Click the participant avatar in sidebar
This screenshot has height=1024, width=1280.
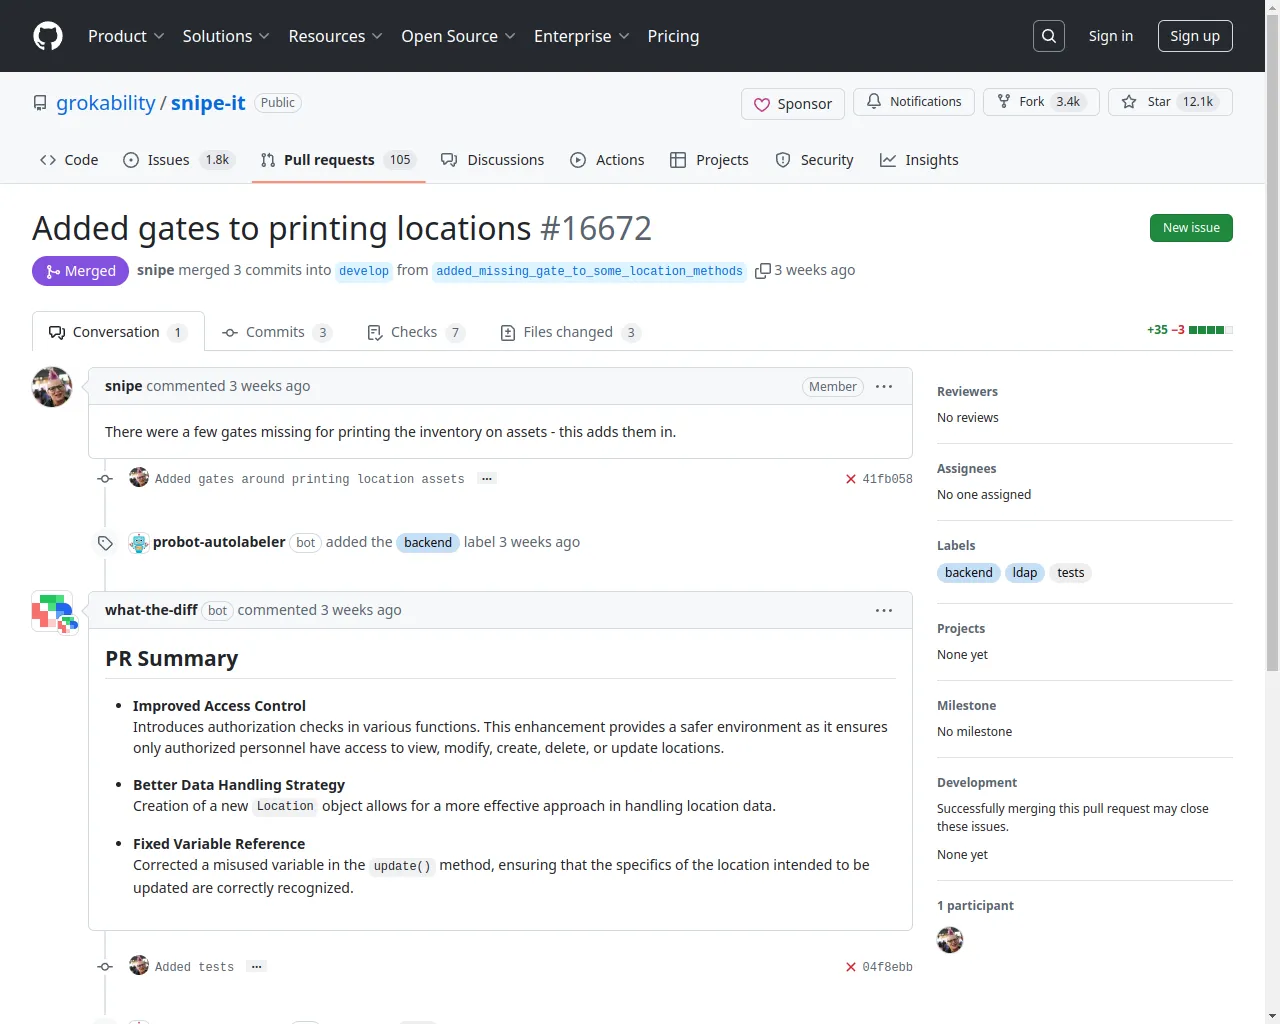[950, 940]
